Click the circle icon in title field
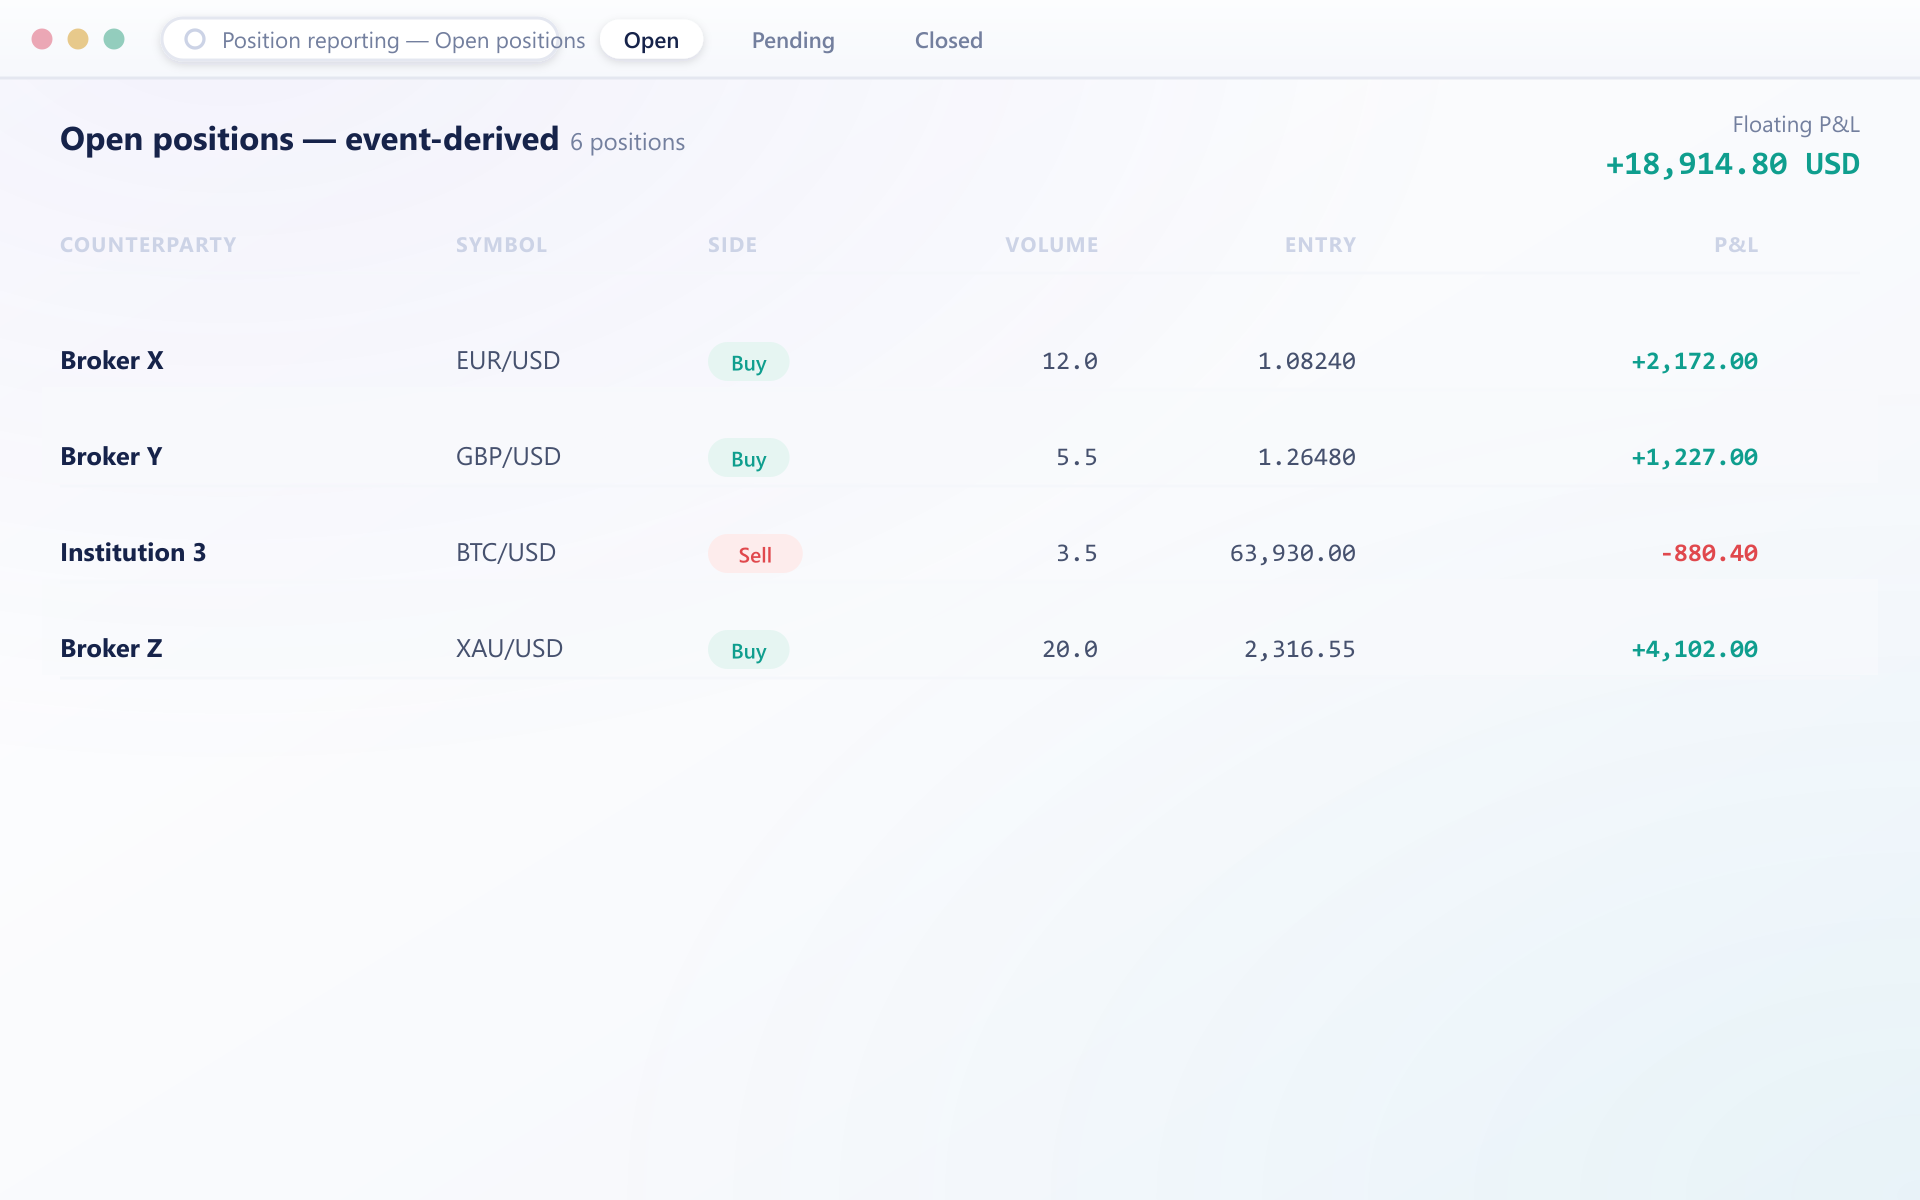Viewport: 1920px width, 1200px height. pos(195,39)
